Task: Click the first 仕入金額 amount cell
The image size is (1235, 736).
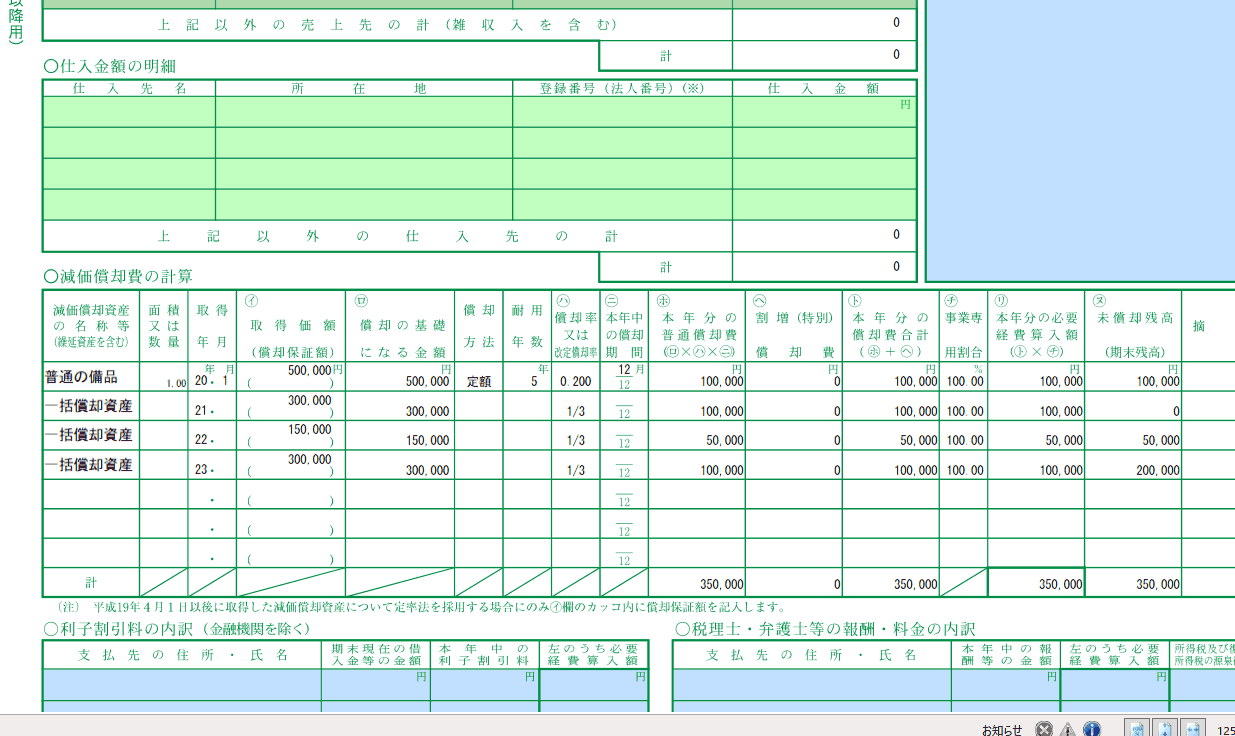Action: [x=824, y=112]
